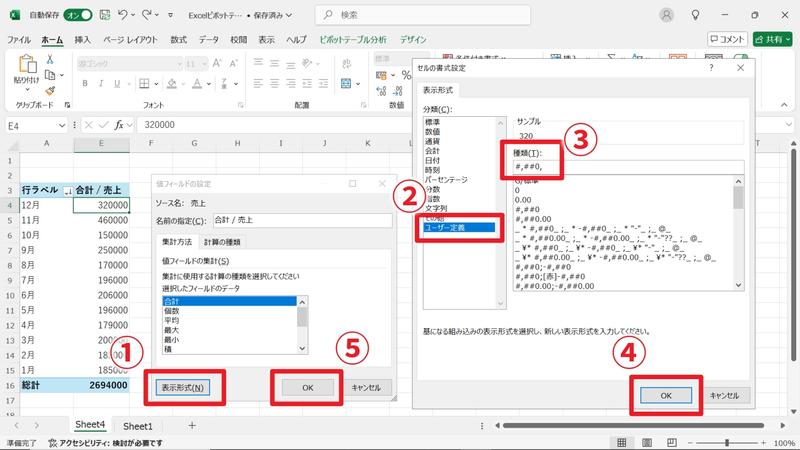Select 合計 in summarize list

(x=229, y=301)
